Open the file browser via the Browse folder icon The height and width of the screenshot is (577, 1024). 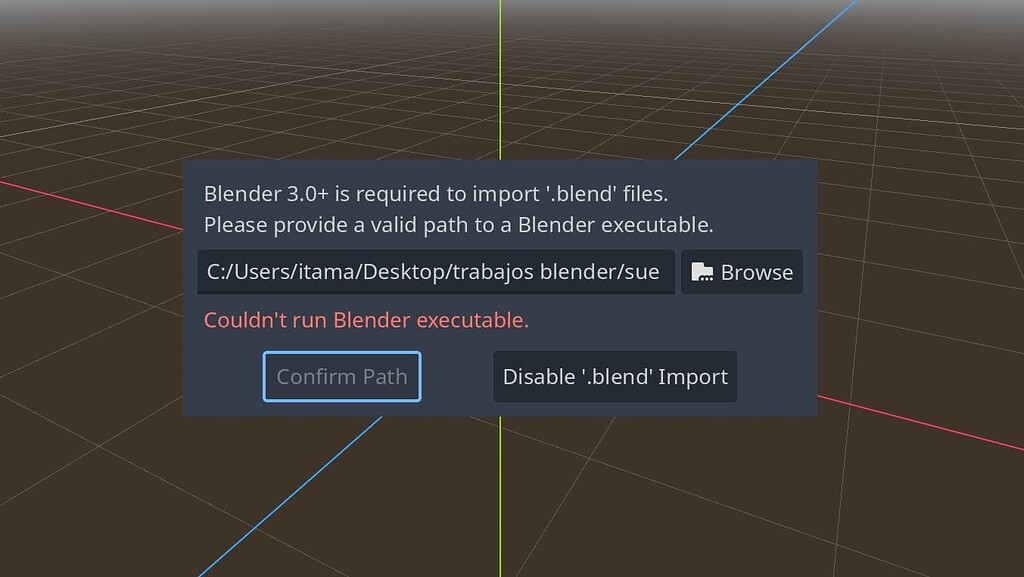(701, 271)
